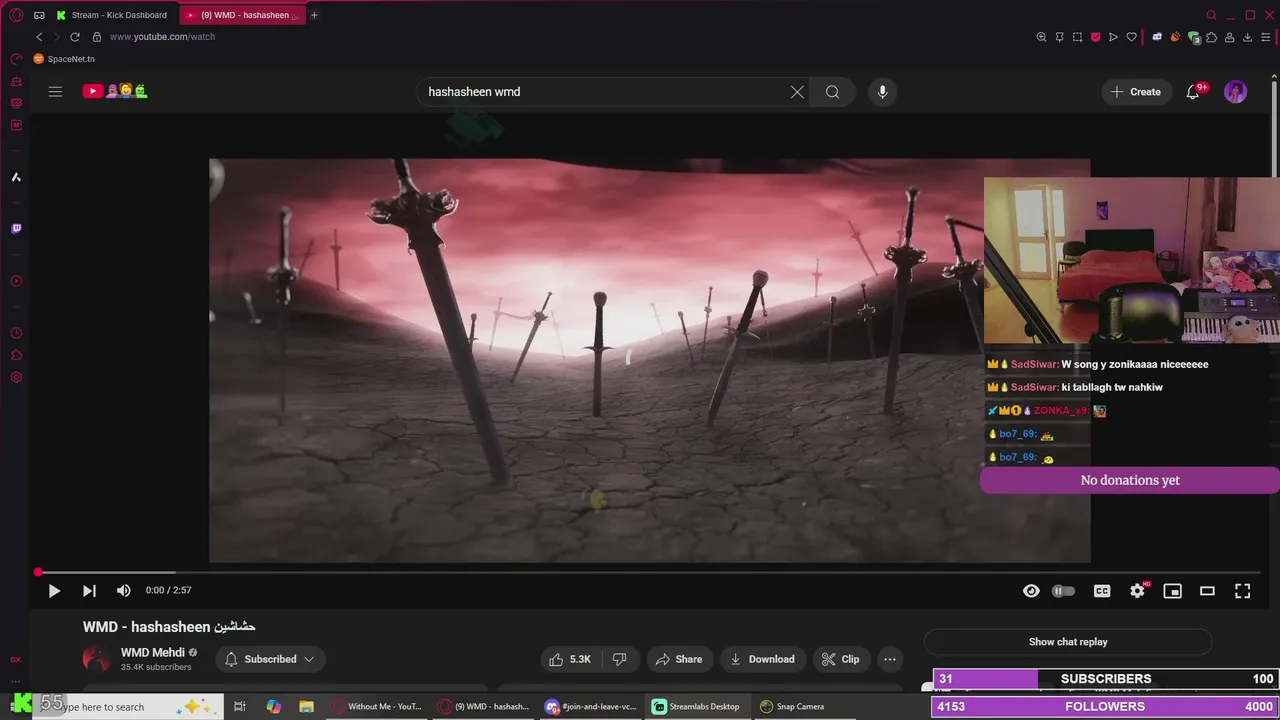1280x720 pixels.
Task: Open the sidebar media Player icon
Action: 16,281
